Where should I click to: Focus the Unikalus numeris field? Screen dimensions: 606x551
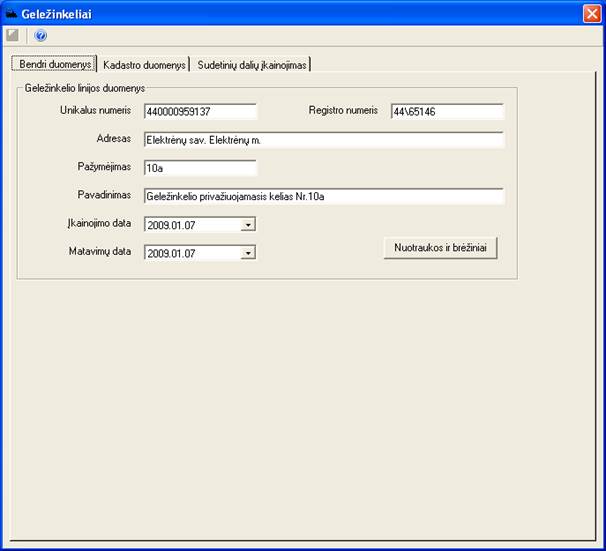pos(200,112)
